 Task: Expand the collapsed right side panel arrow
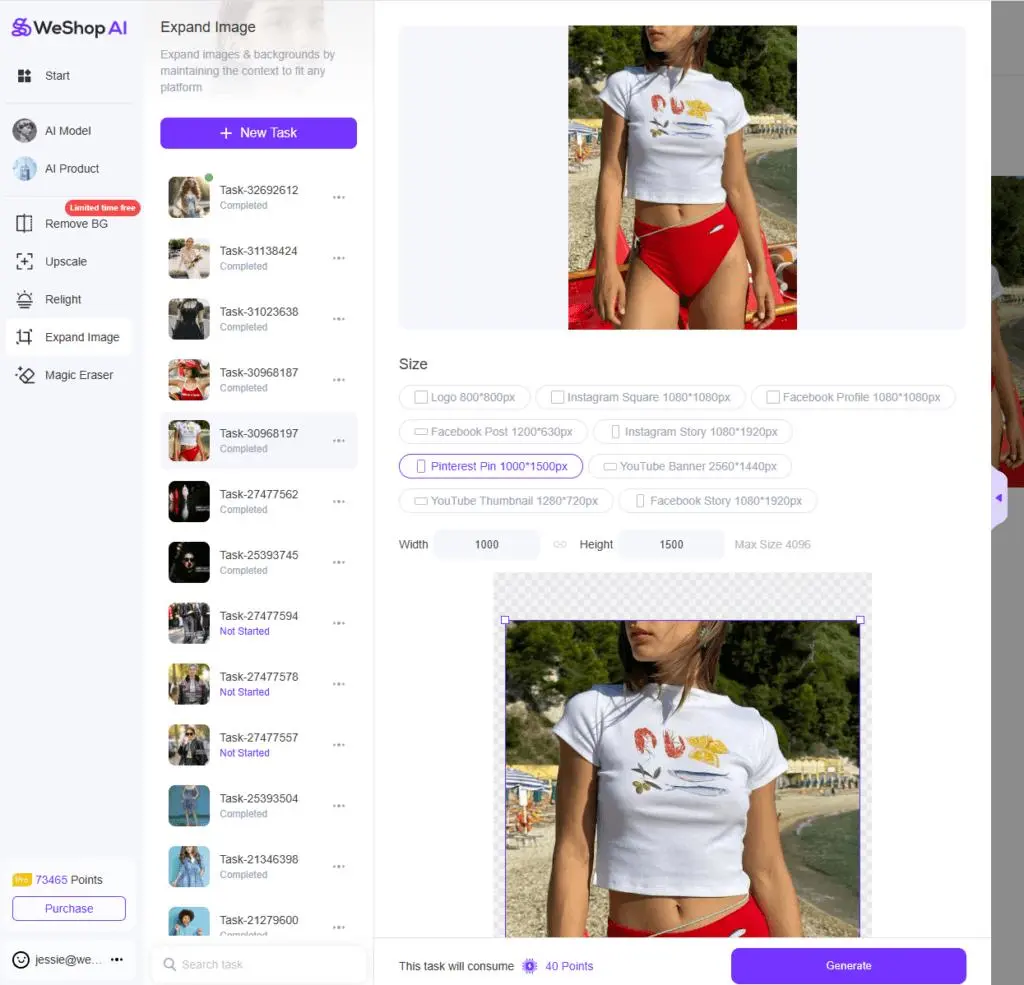pyautogui.click(x=999, y=498)
